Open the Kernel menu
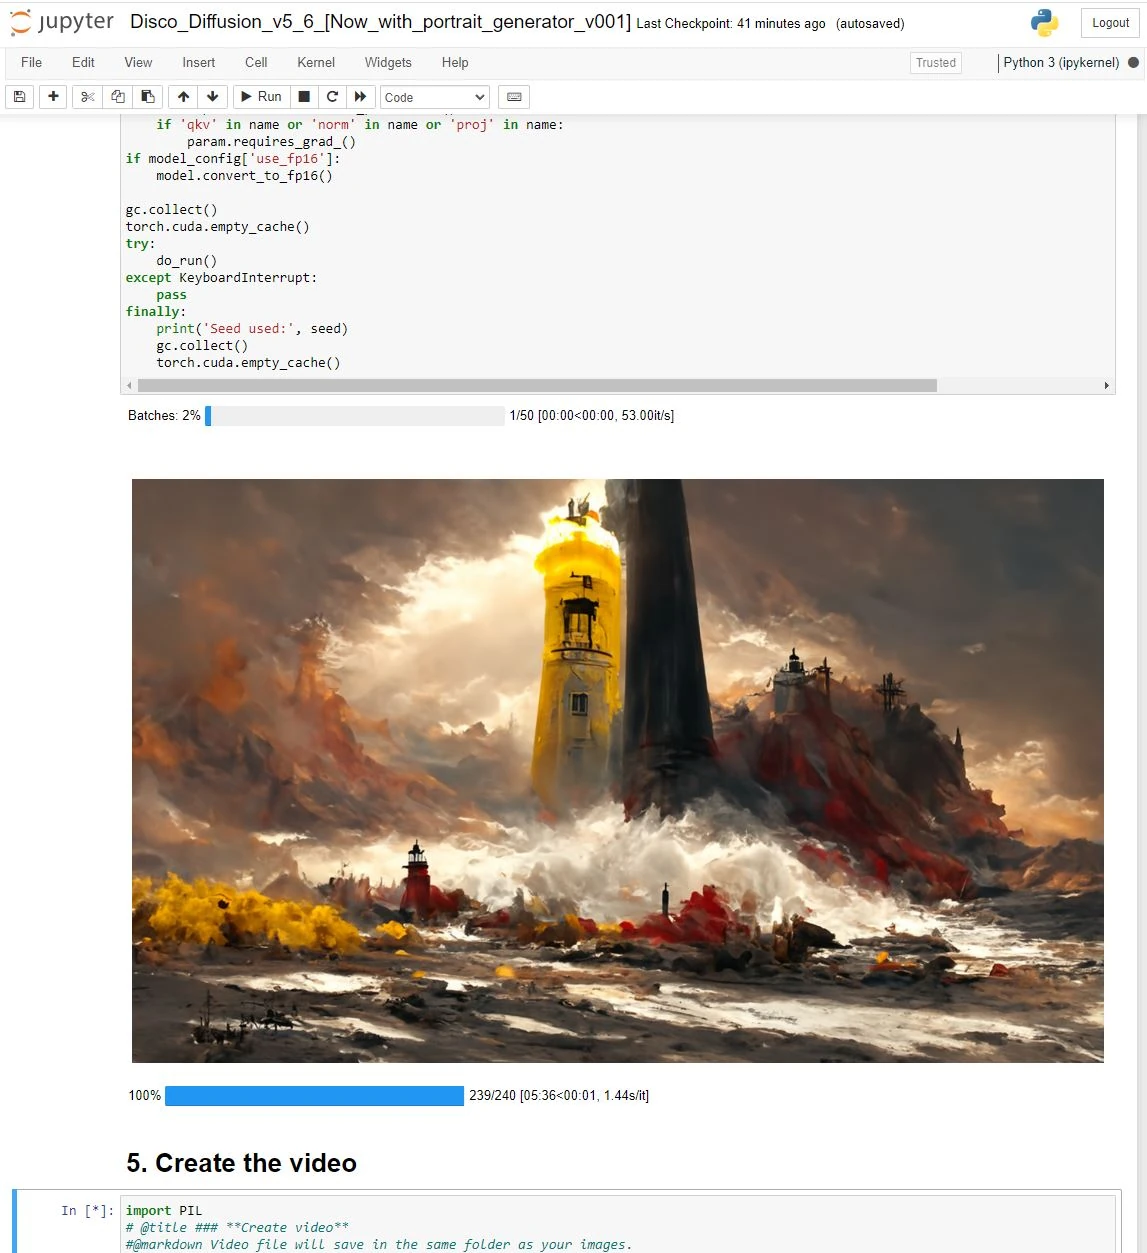The image size is (1147, 1253). pos(316,62)
